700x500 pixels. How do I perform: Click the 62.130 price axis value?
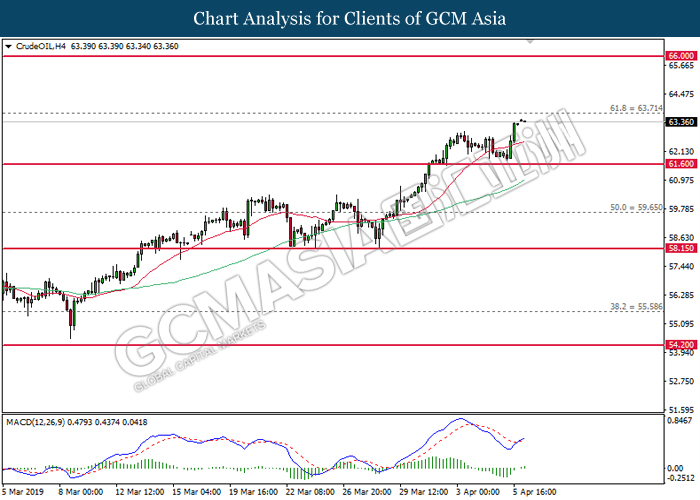(681, 152)
